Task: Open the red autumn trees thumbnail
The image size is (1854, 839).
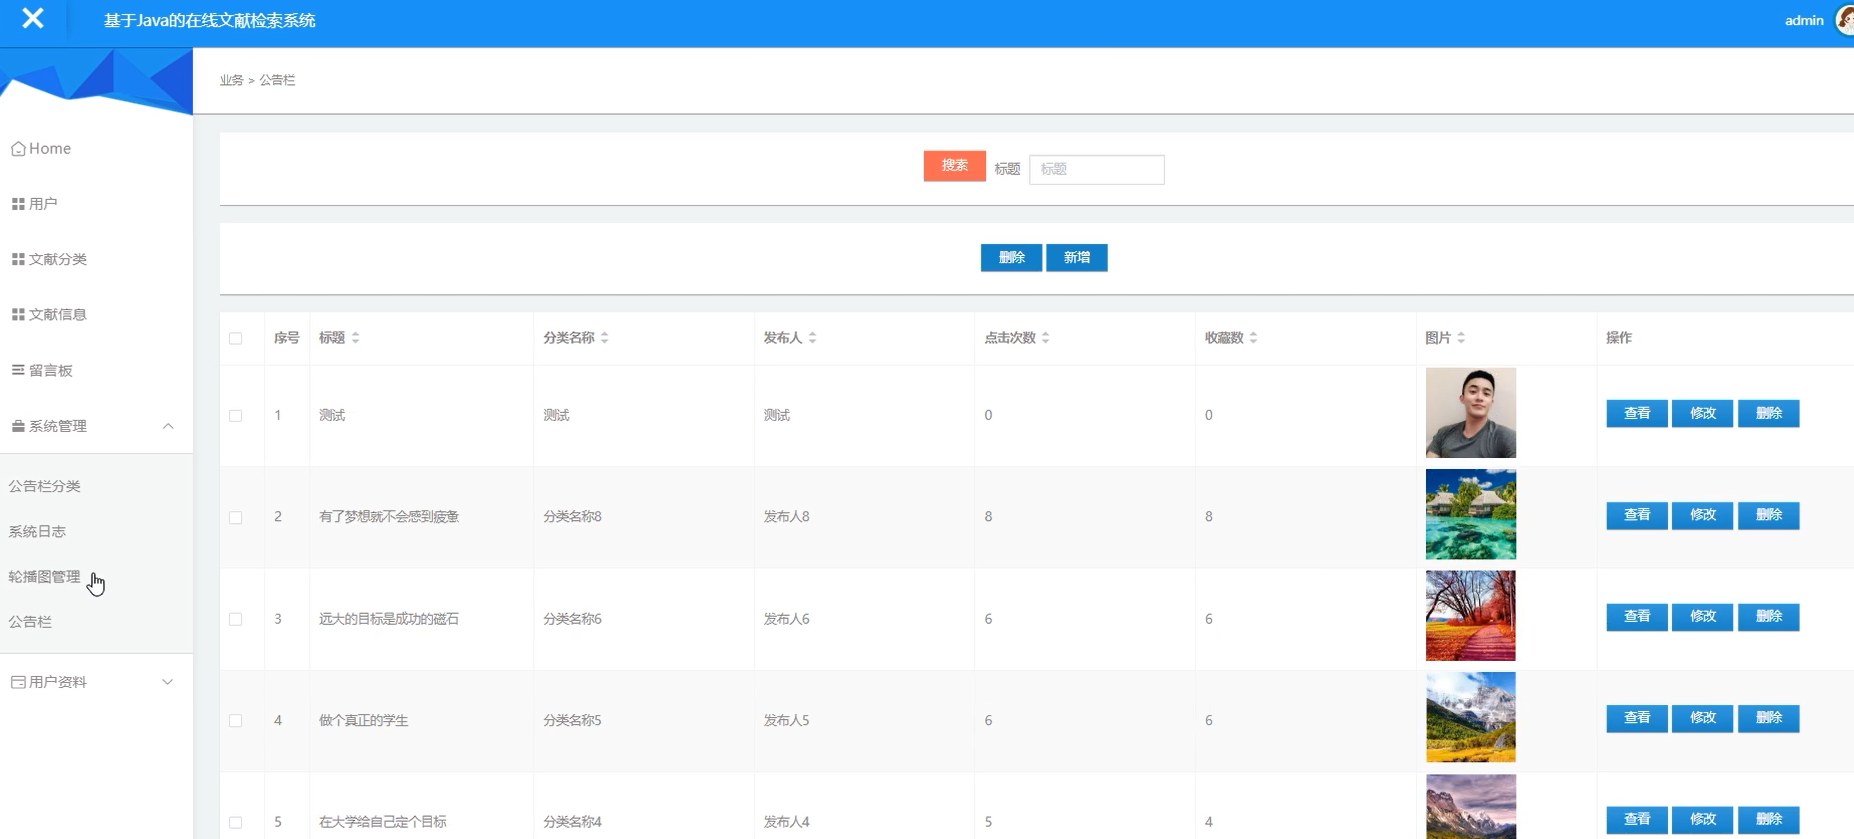Action: 1471,616
